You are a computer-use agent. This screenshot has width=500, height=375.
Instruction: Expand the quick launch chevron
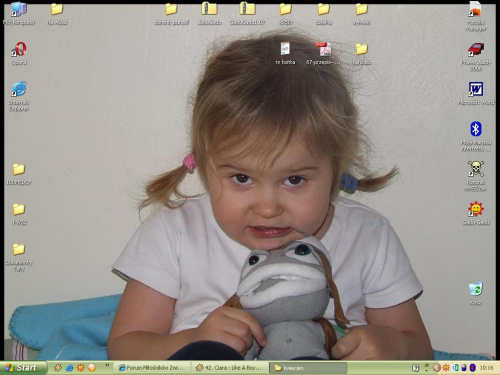tap(107, 366)
